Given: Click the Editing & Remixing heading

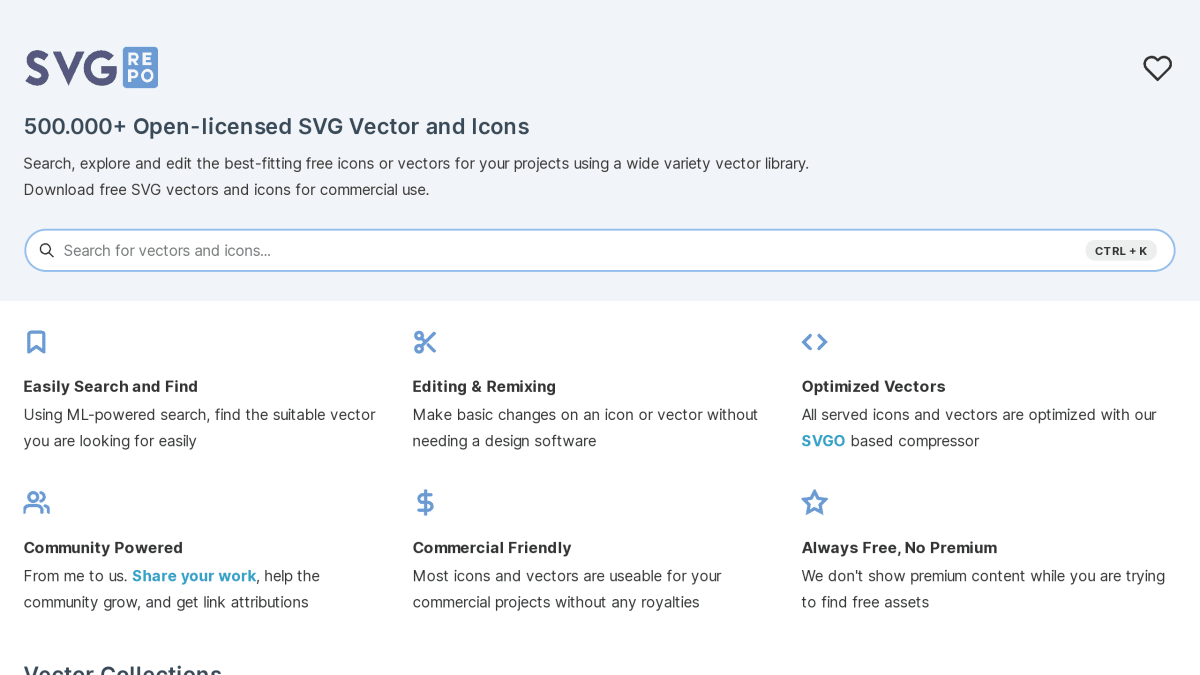Looking at the screenshot, I should pos(484,386).
